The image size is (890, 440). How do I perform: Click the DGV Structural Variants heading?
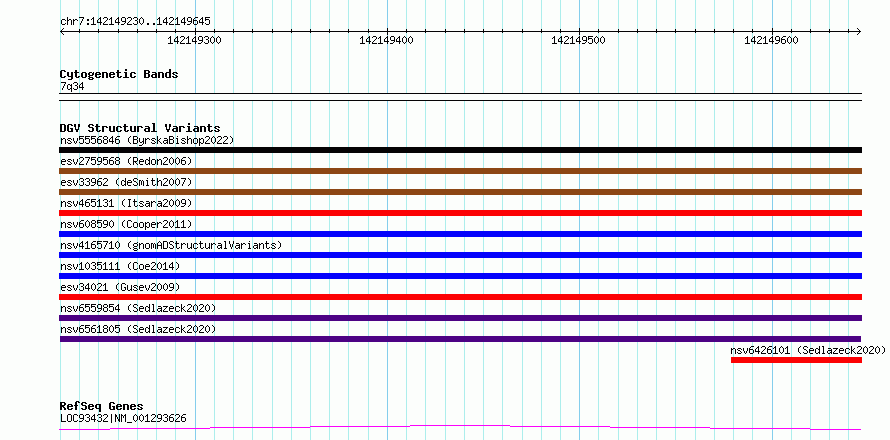[x=140, y=128]
